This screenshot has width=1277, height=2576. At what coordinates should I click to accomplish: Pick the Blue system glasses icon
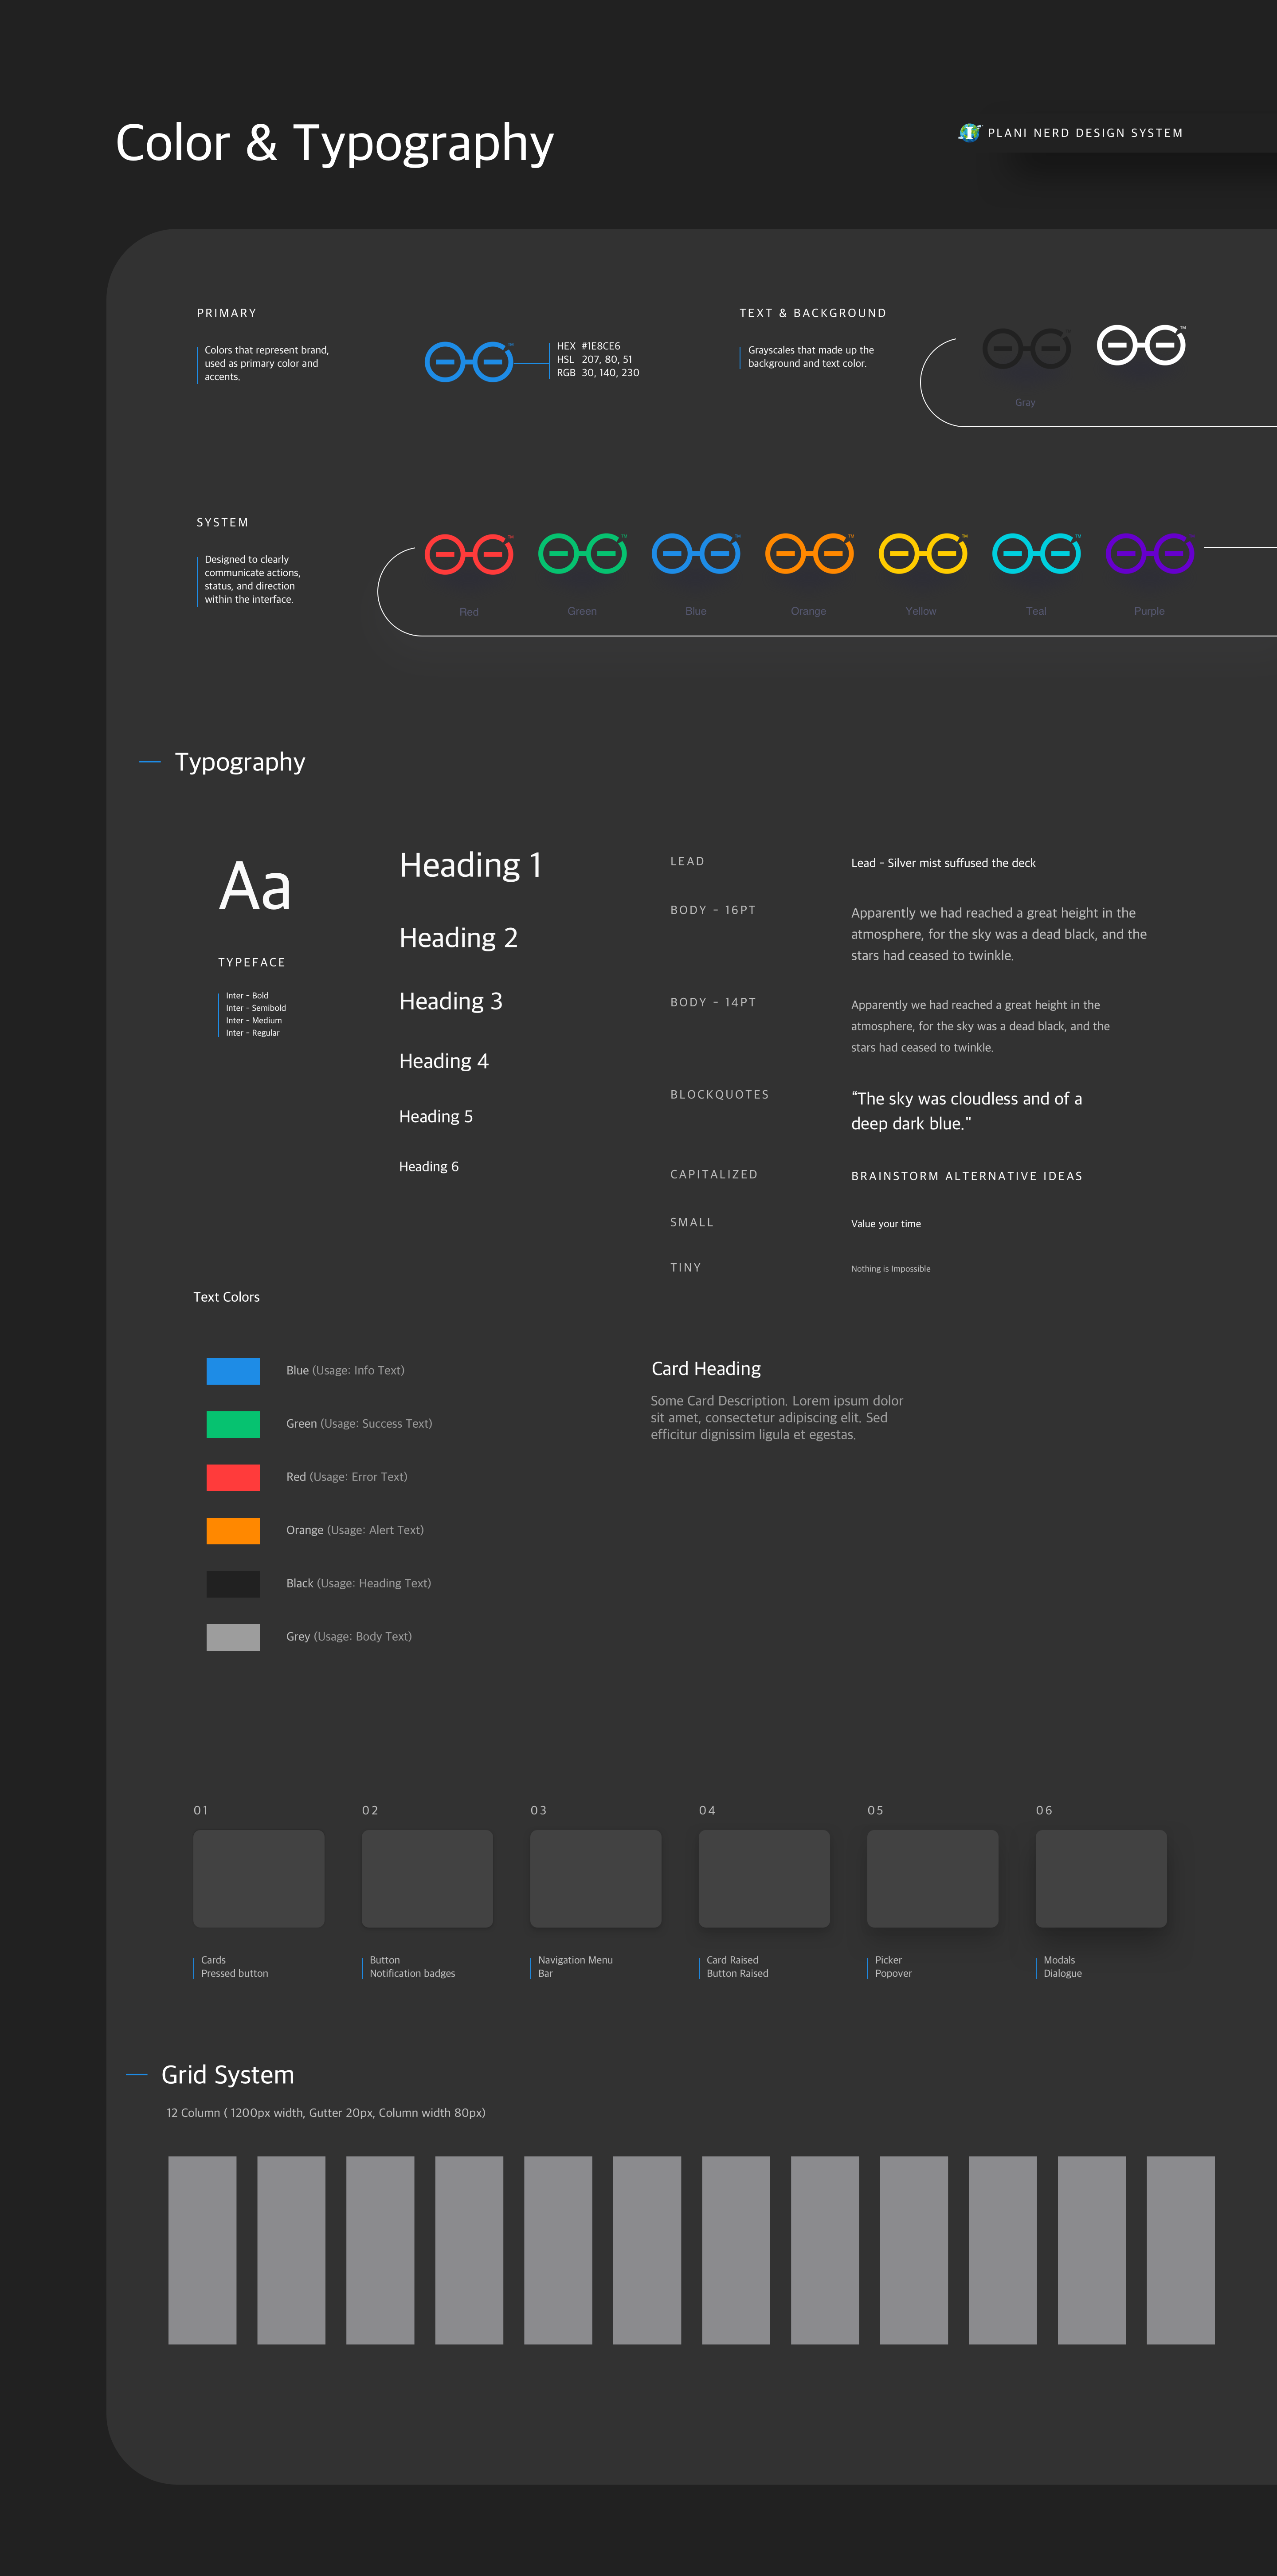pos(696,554)
